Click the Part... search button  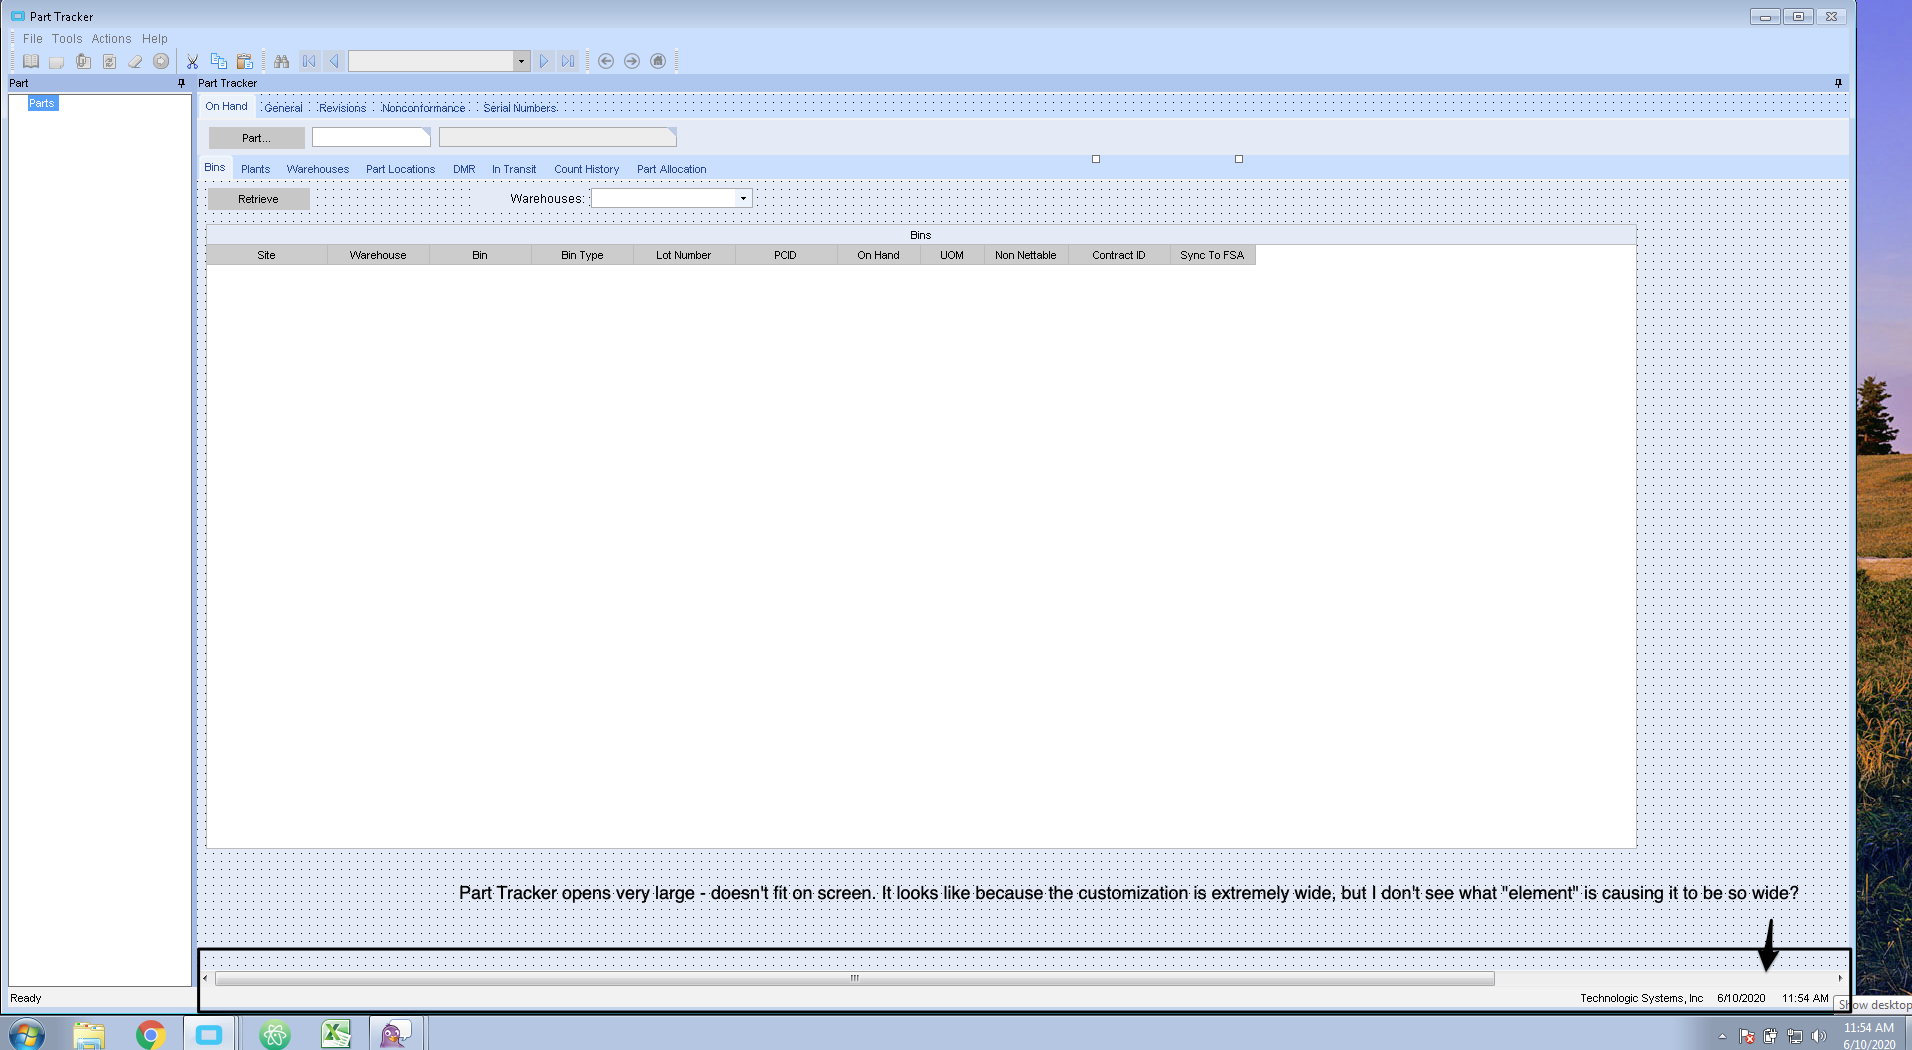click(256, 138)
